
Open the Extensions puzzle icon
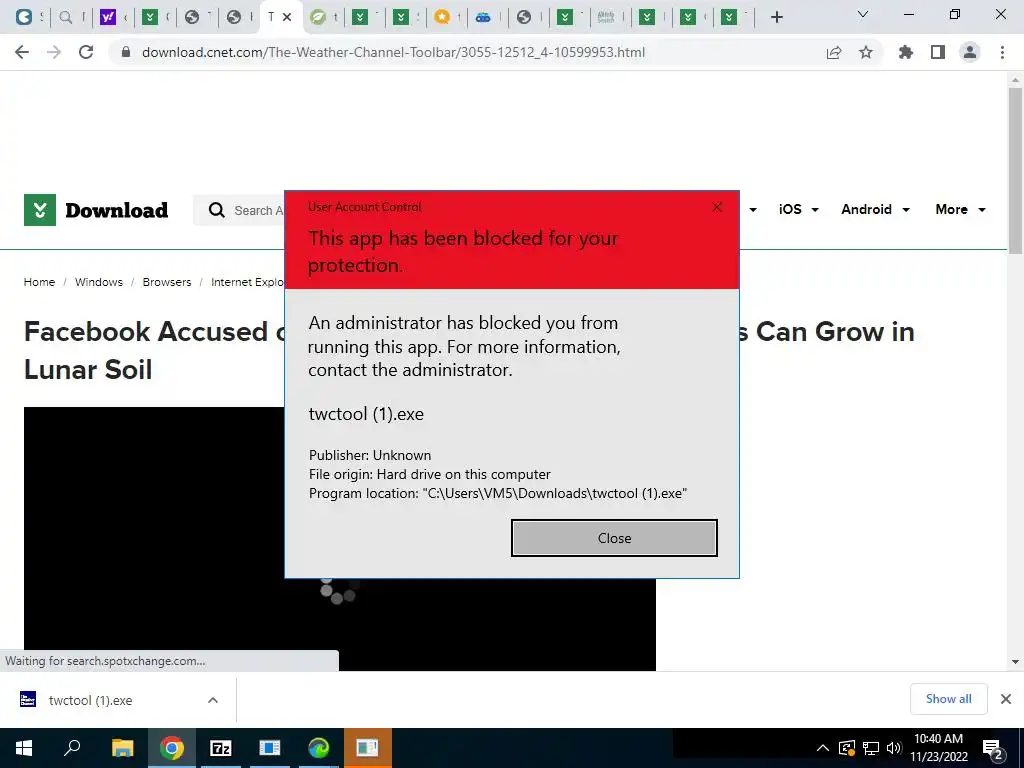coord(906,52)
